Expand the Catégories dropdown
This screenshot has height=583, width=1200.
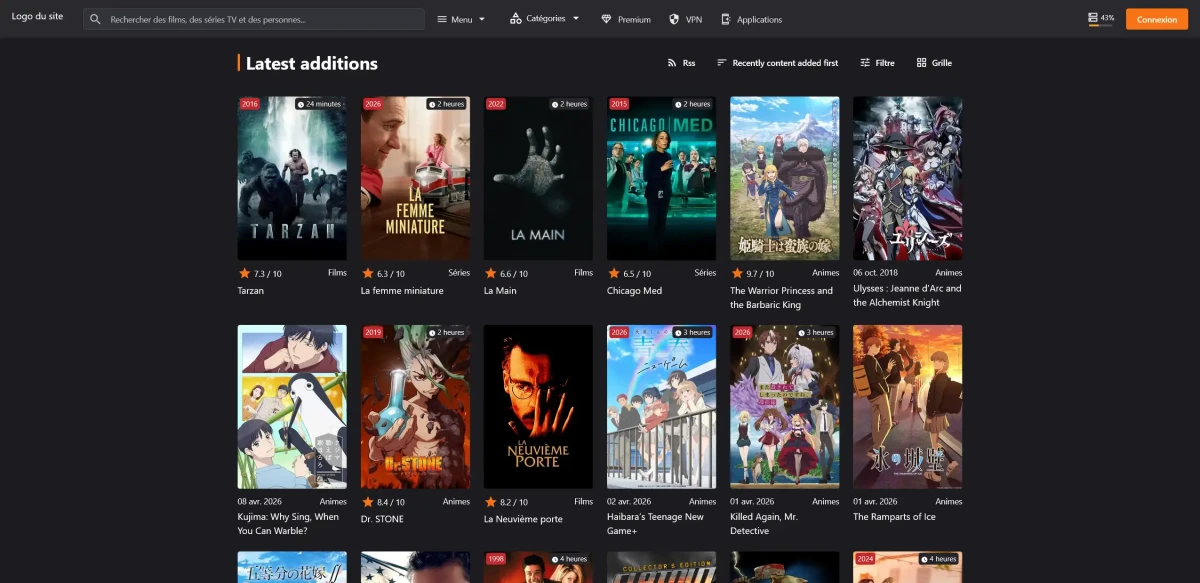(545, 19)
